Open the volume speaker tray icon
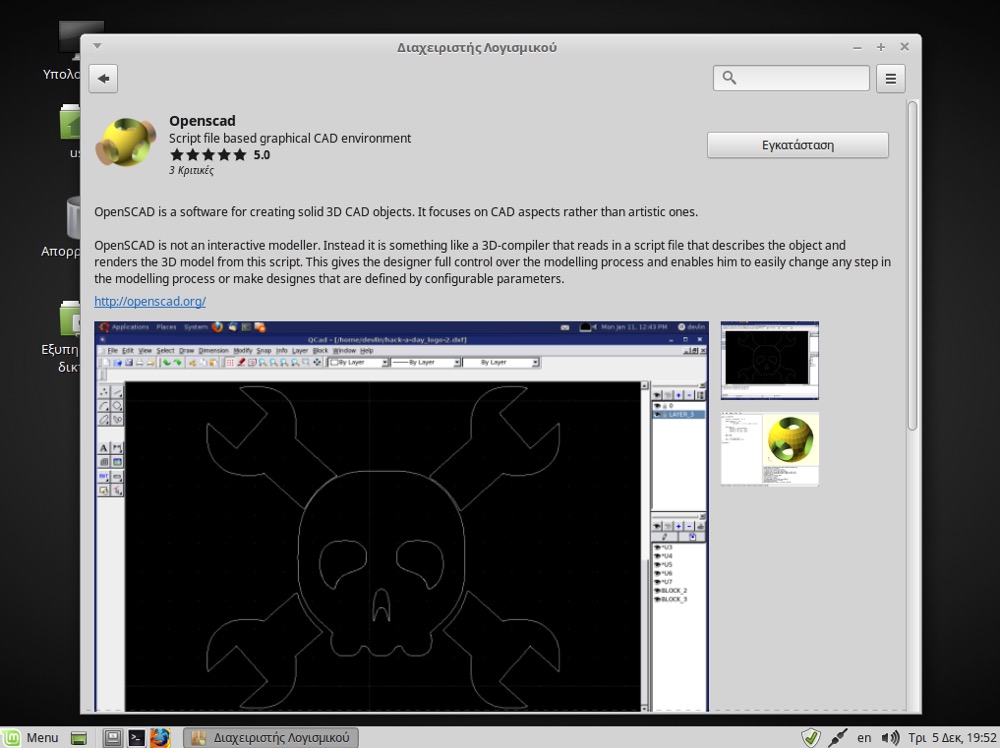This screenshot has width=1000, height=748. click(890, 738)
